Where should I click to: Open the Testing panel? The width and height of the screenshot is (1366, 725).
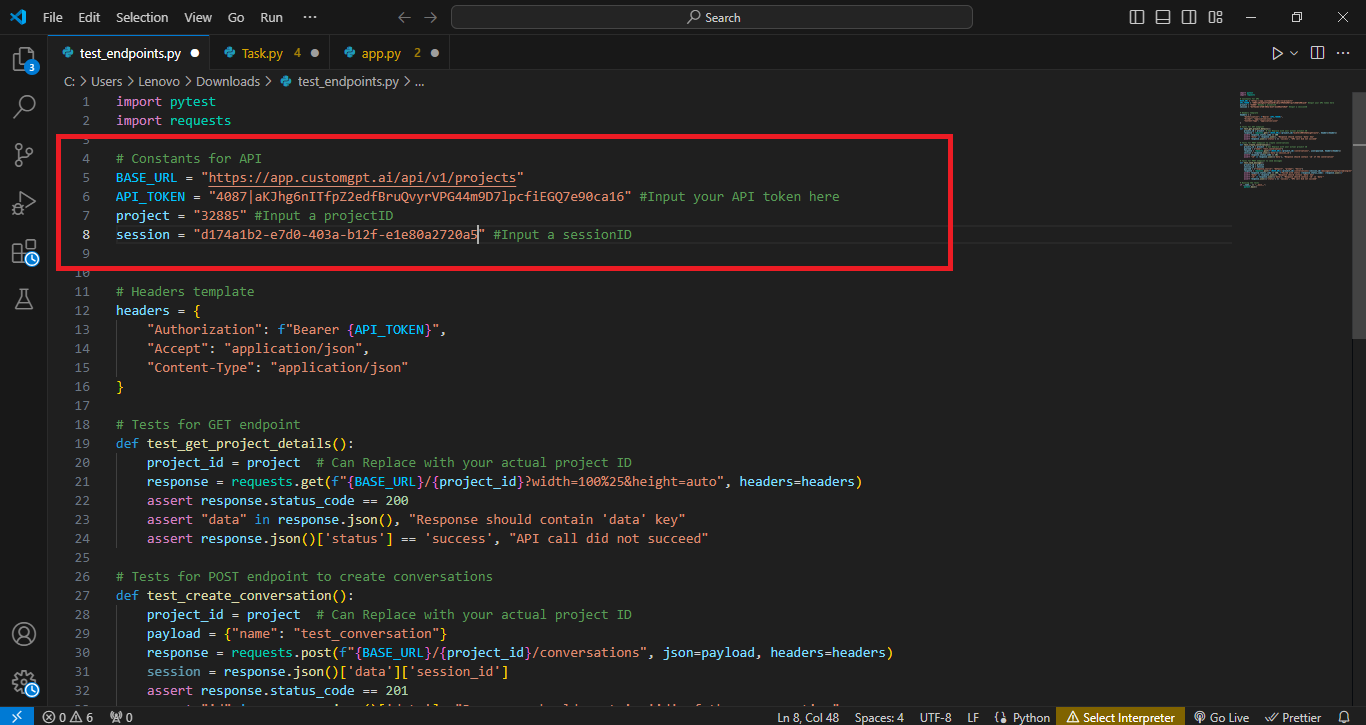pos(24,299)
